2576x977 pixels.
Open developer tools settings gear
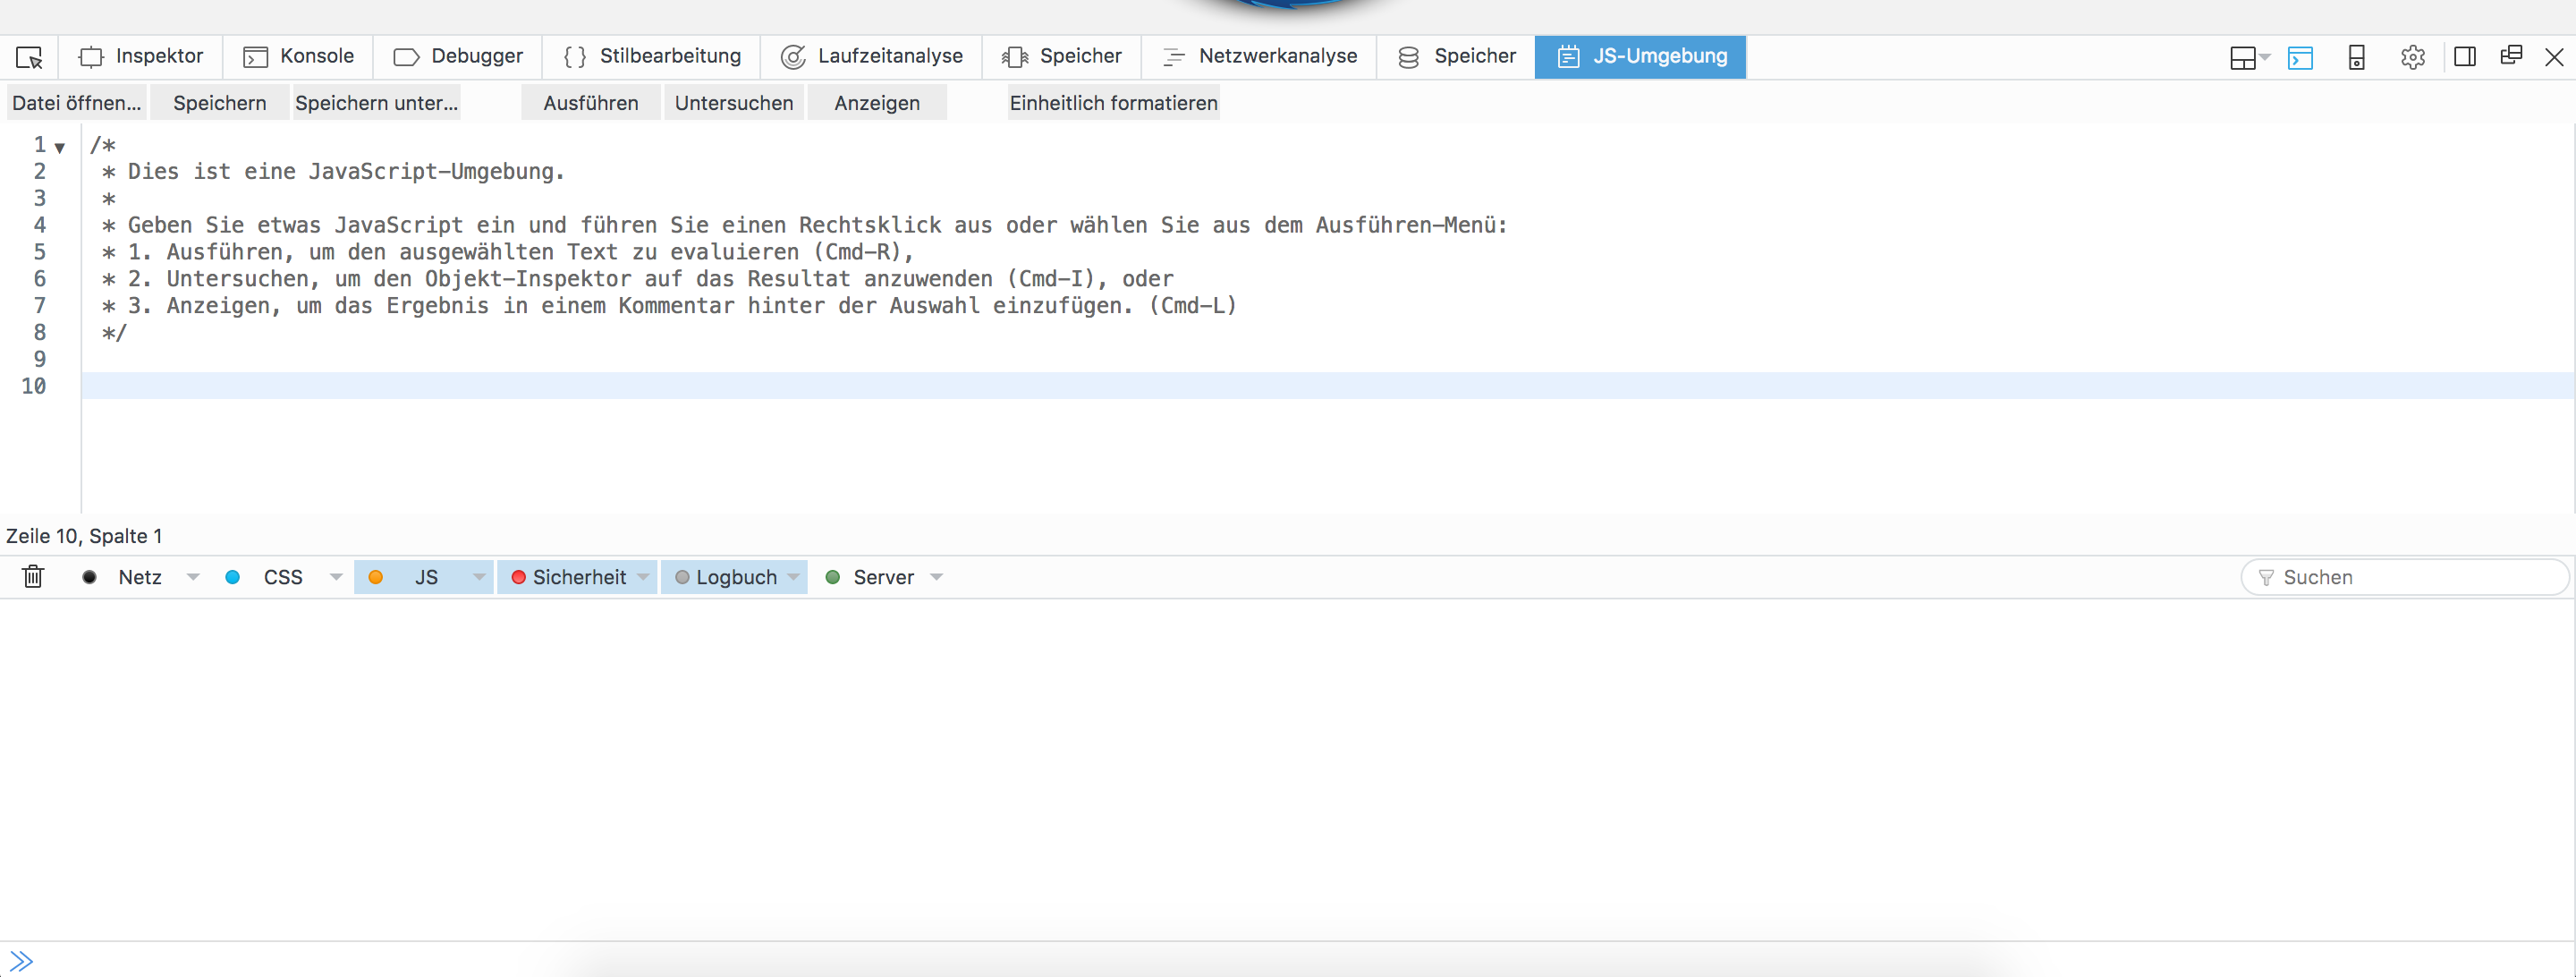coord(2412,58)
